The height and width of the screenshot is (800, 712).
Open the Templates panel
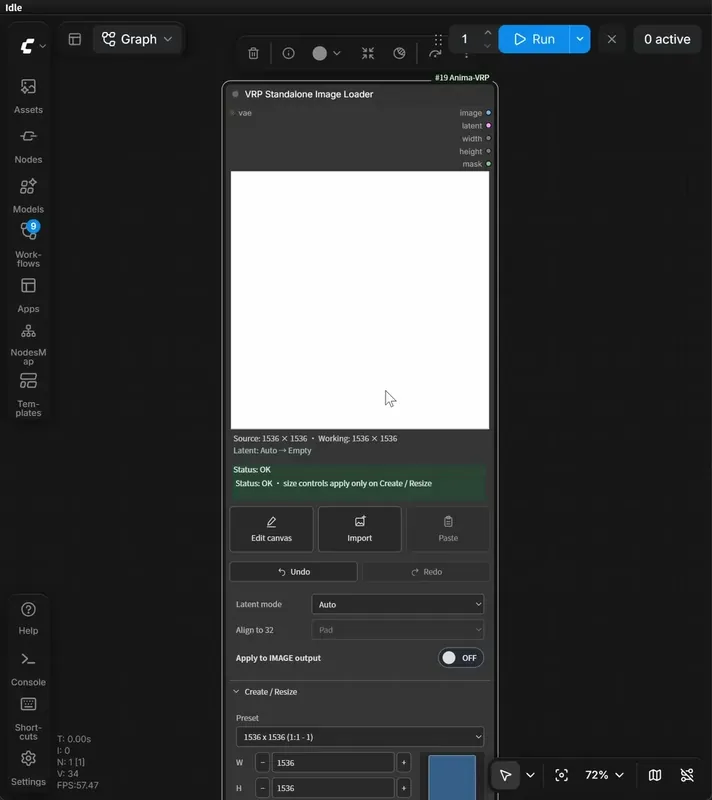point(28,394)
